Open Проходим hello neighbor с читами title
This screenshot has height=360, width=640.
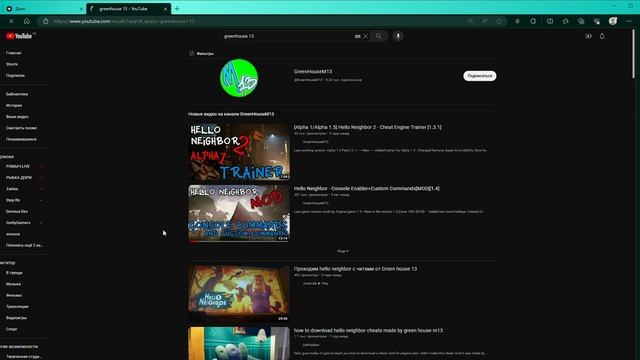click(355, 269)
